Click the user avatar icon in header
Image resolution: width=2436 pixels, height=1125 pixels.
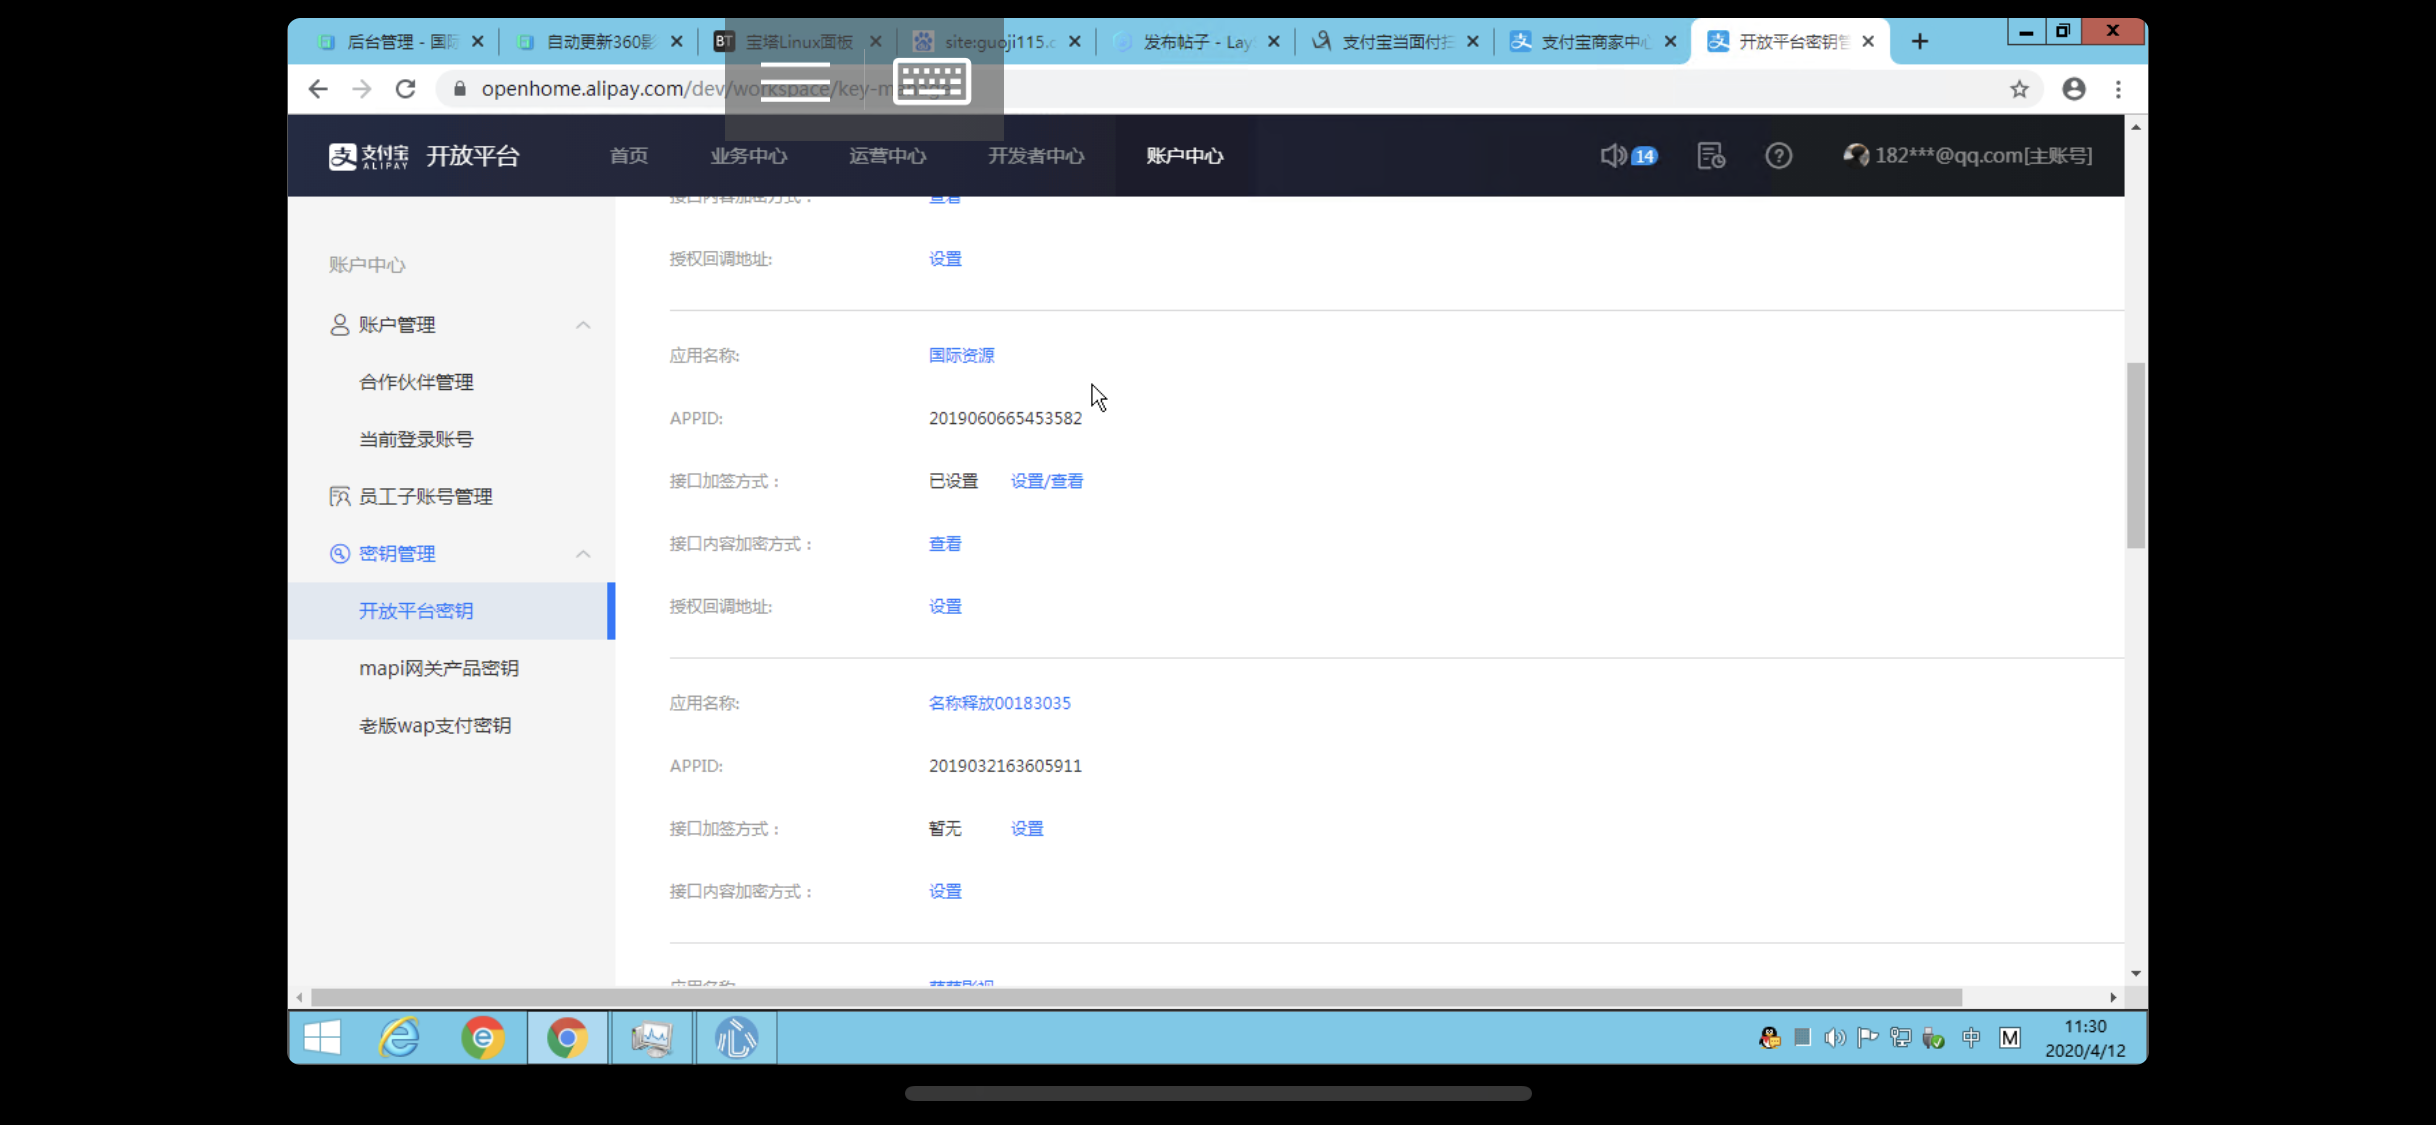click(1856, 155)
